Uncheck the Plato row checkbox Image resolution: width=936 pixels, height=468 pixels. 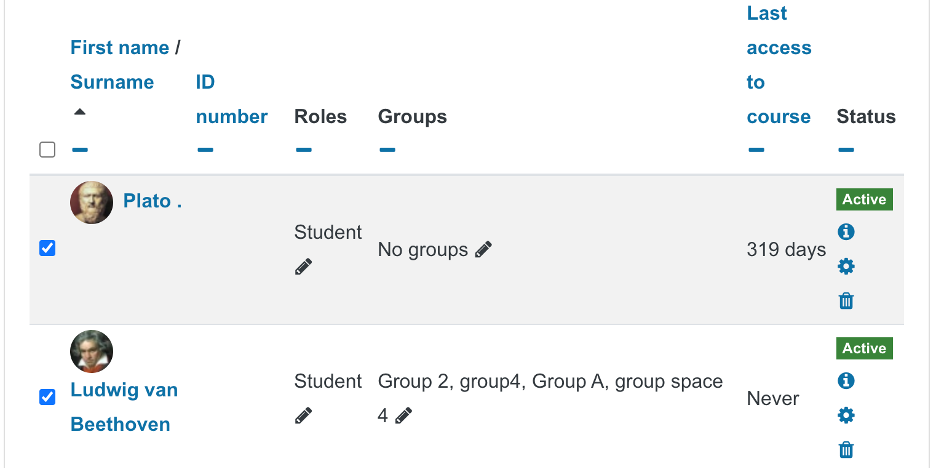pyautogui.click(x=47, y=248)
